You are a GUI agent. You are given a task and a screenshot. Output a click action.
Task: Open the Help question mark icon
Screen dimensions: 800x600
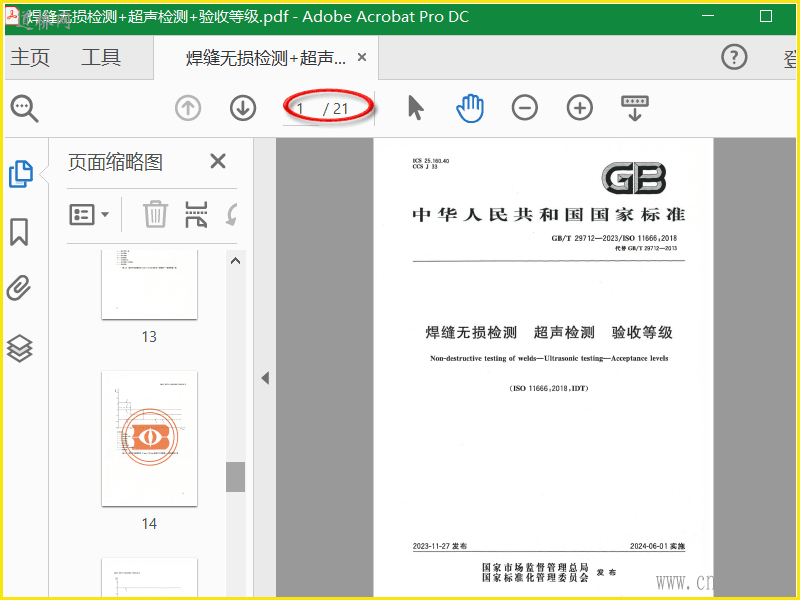[734, 57]
